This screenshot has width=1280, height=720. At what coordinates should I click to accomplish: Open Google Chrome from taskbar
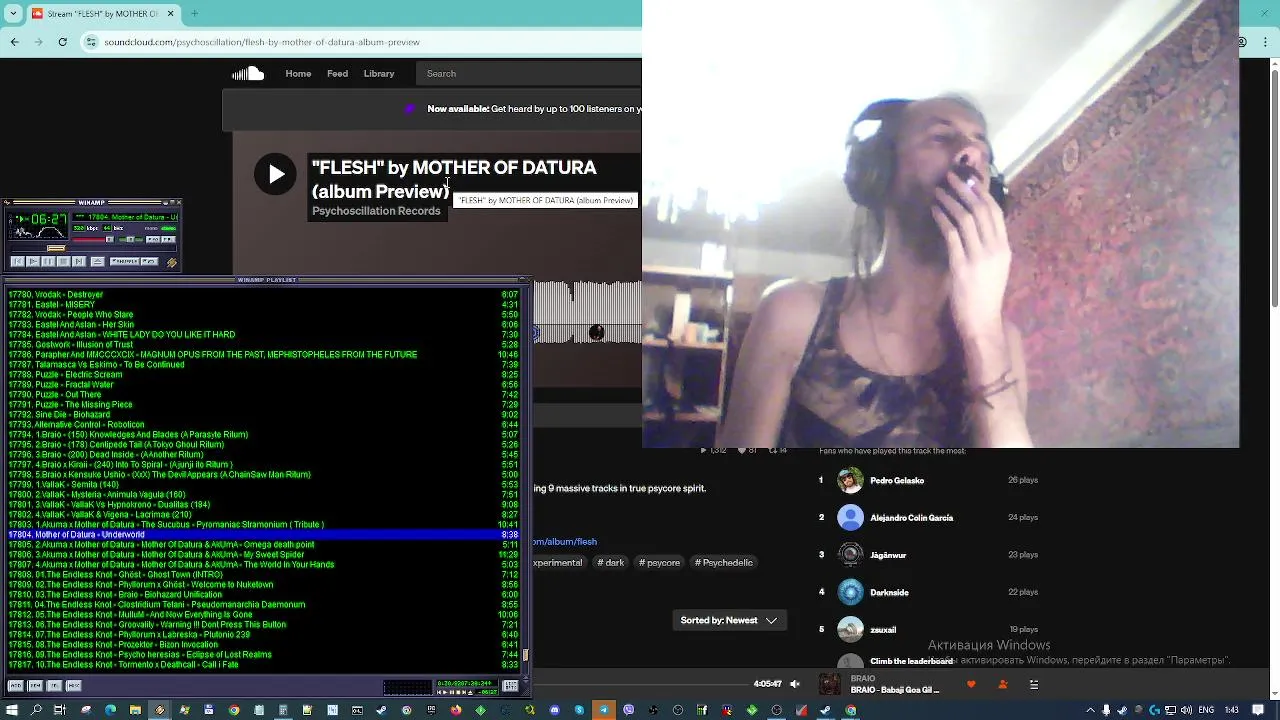(x=234, y=710)
